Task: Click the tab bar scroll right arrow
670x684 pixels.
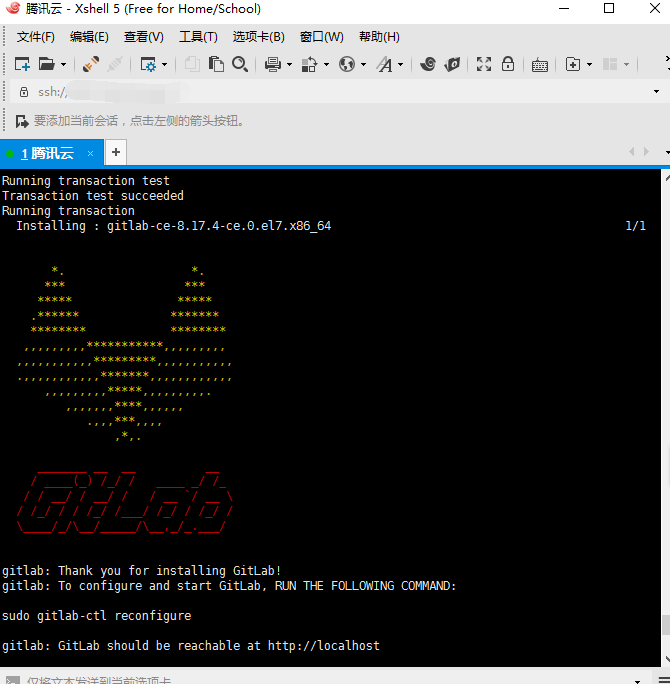Action: tap(646, 152)
